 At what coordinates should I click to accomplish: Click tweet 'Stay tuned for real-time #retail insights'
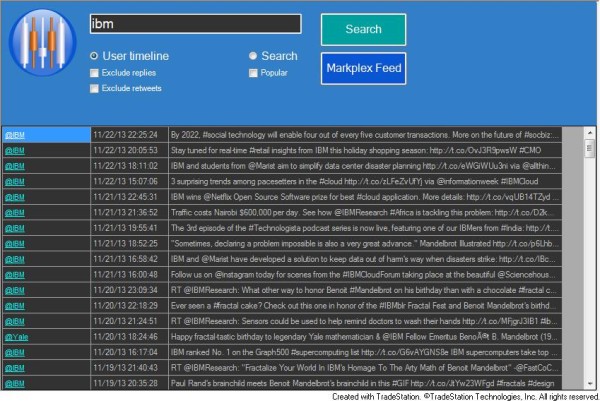365,150
